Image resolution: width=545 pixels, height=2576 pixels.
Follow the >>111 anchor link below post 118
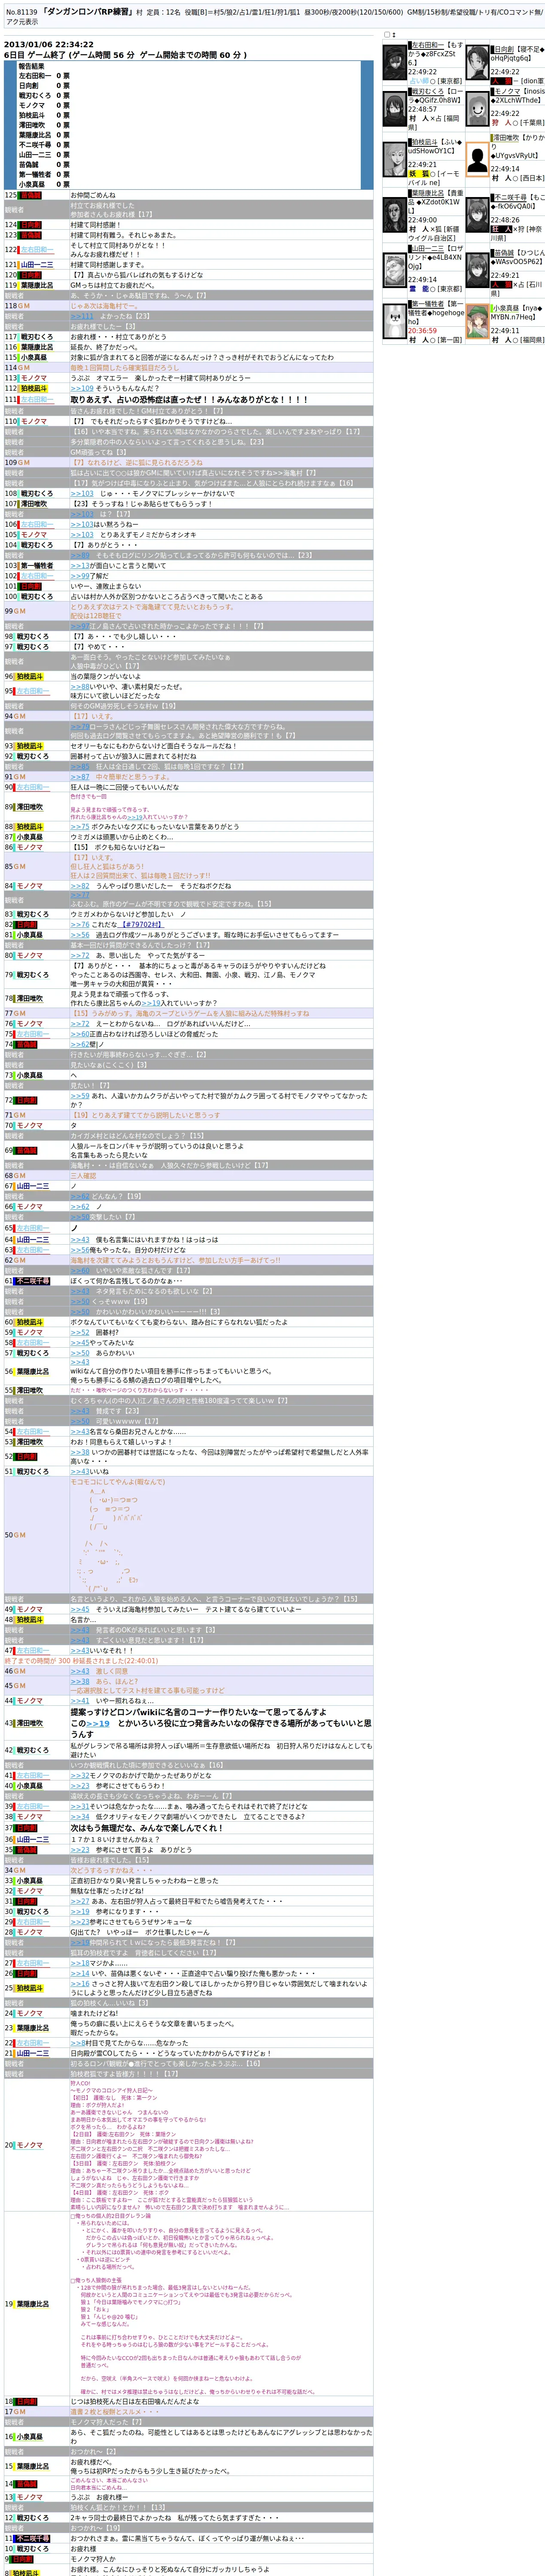pyautogui.click(x=82, y=316)
